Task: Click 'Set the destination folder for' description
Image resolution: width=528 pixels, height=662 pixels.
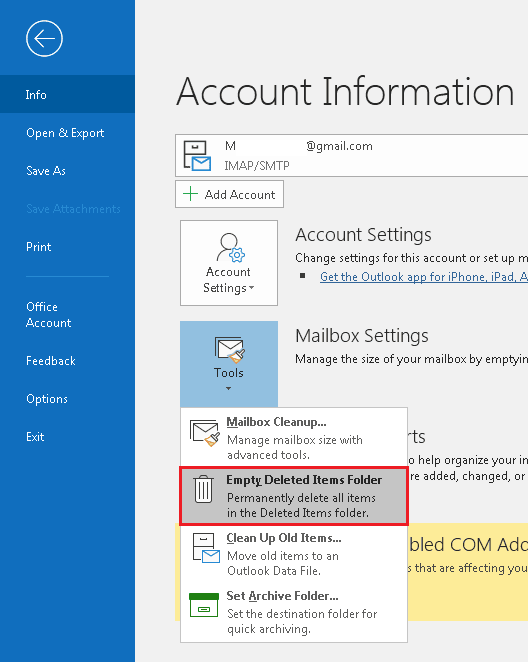Action: 302,613
